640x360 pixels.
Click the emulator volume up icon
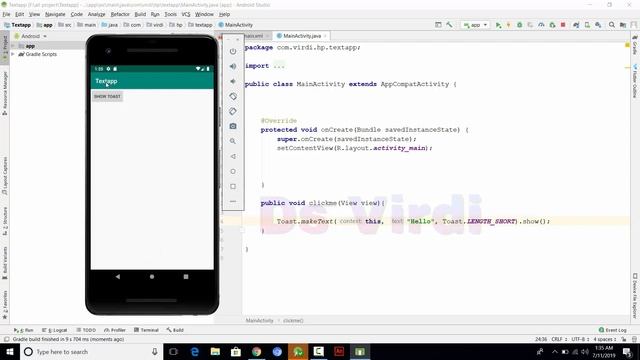tap(233, 66)
